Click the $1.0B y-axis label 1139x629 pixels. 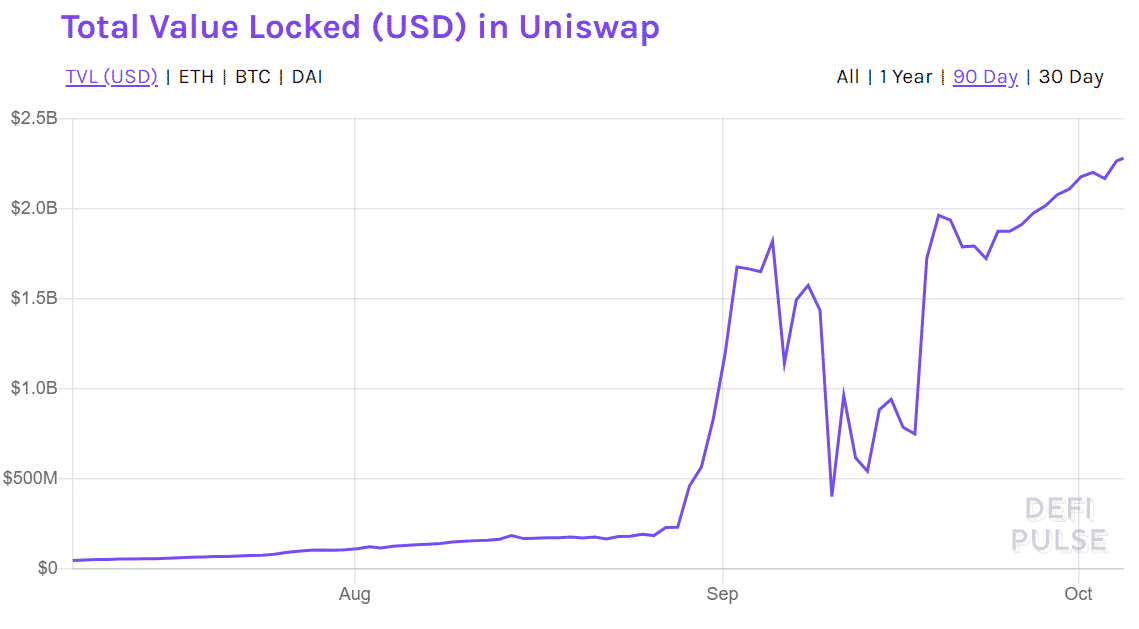tap(34, 388)
